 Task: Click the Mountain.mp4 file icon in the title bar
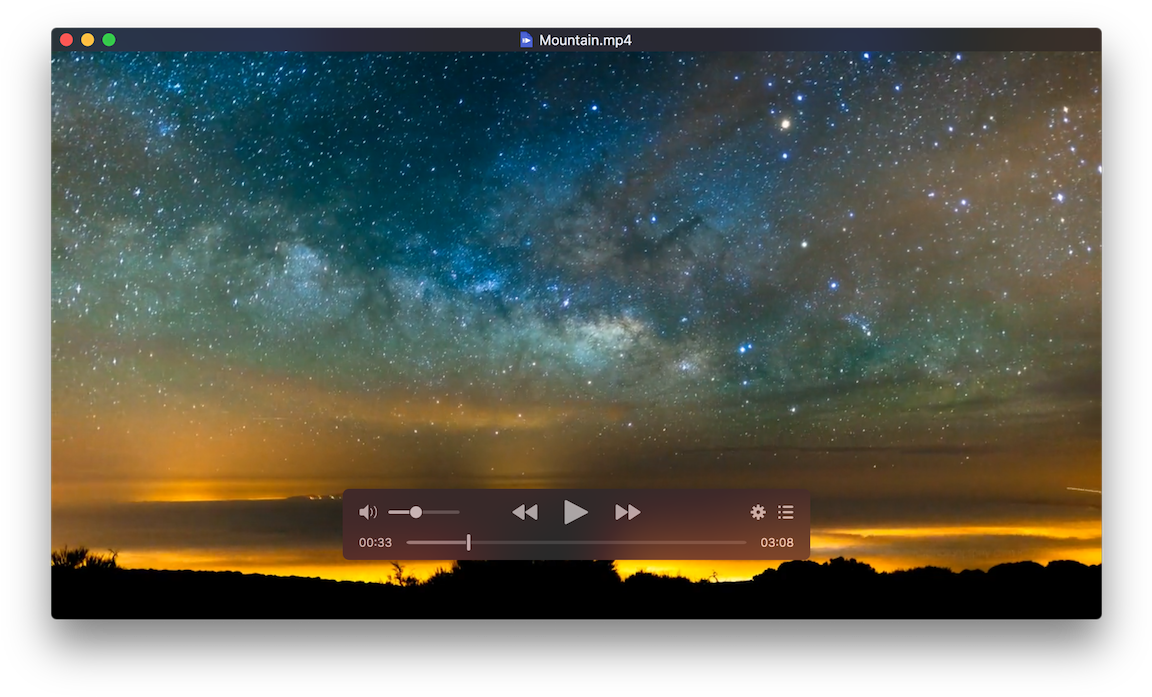tap(526, 40)
